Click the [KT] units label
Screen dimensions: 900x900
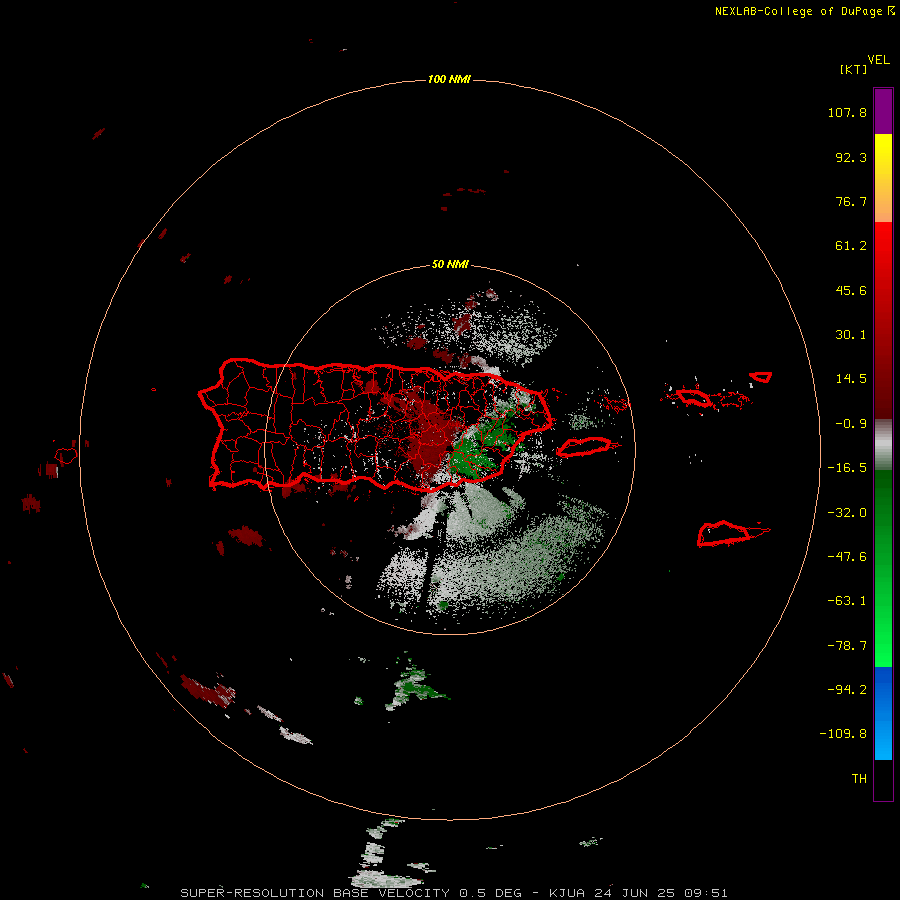[853, 69]
